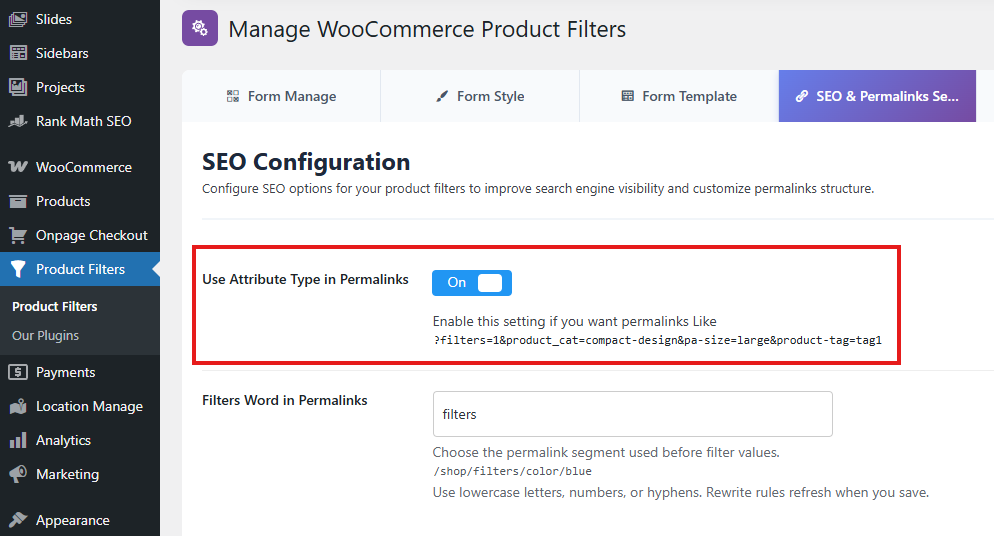
Task: Click the Analytics bar chart icon
Action: click(18, 440)
